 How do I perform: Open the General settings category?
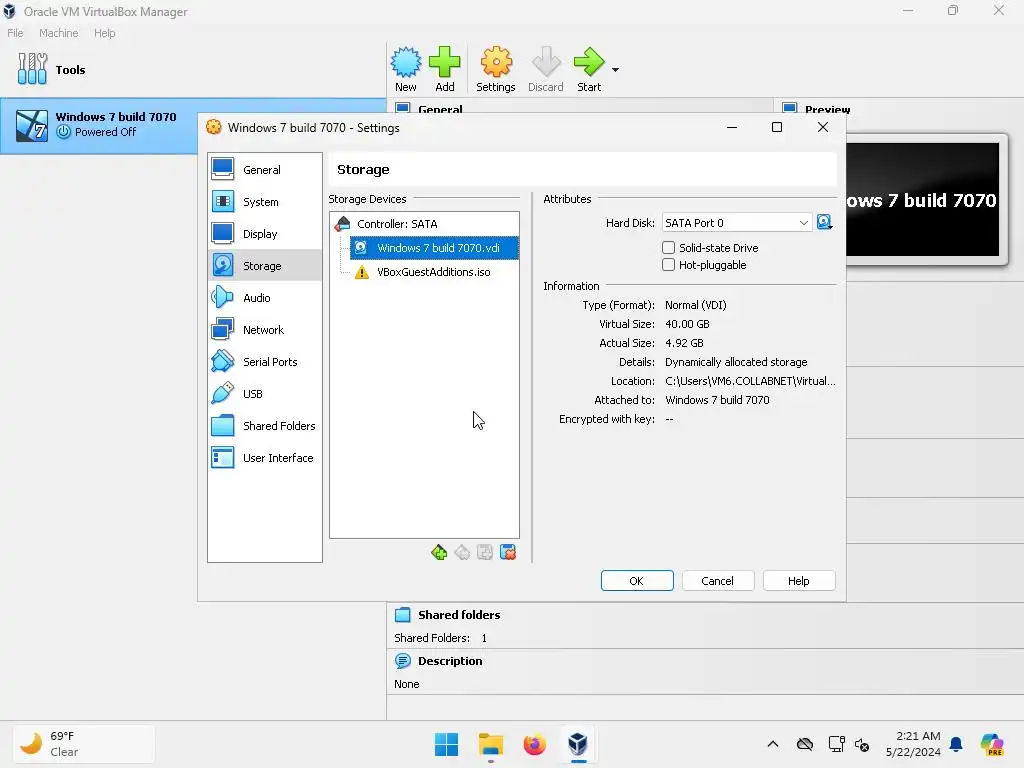coord(264,170)
